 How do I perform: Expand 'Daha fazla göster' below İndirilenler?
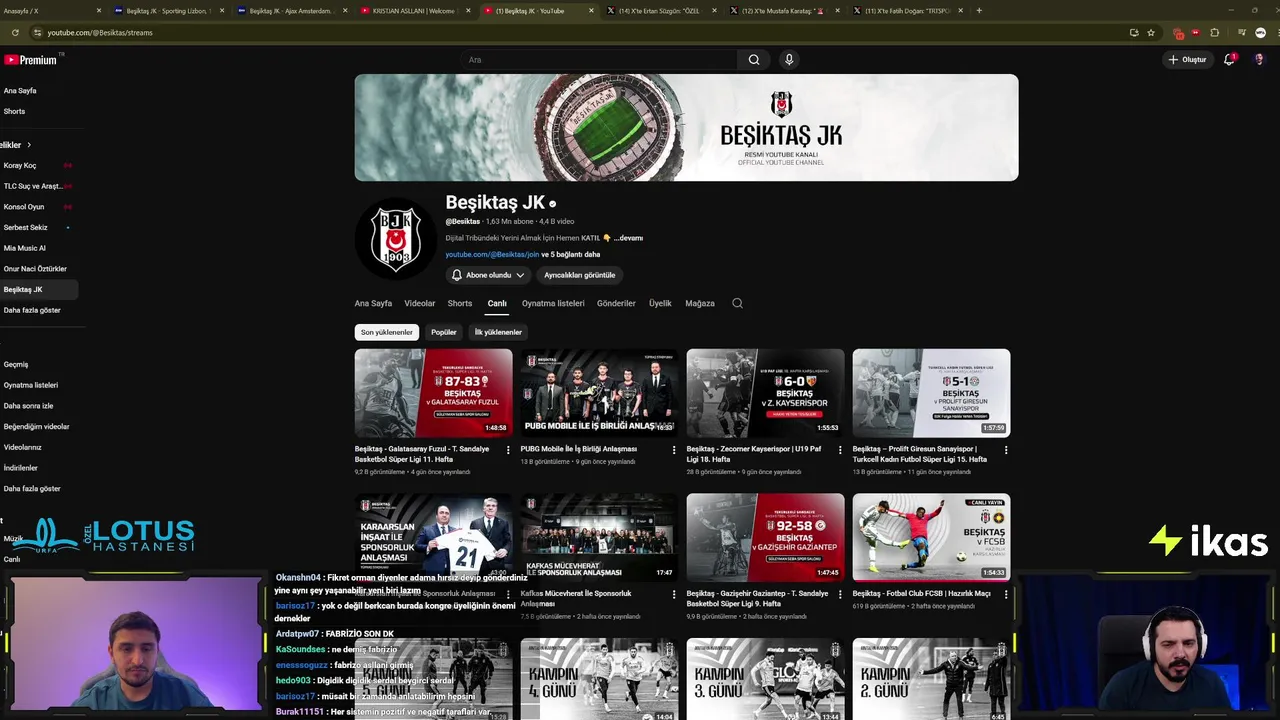[32, 489]
